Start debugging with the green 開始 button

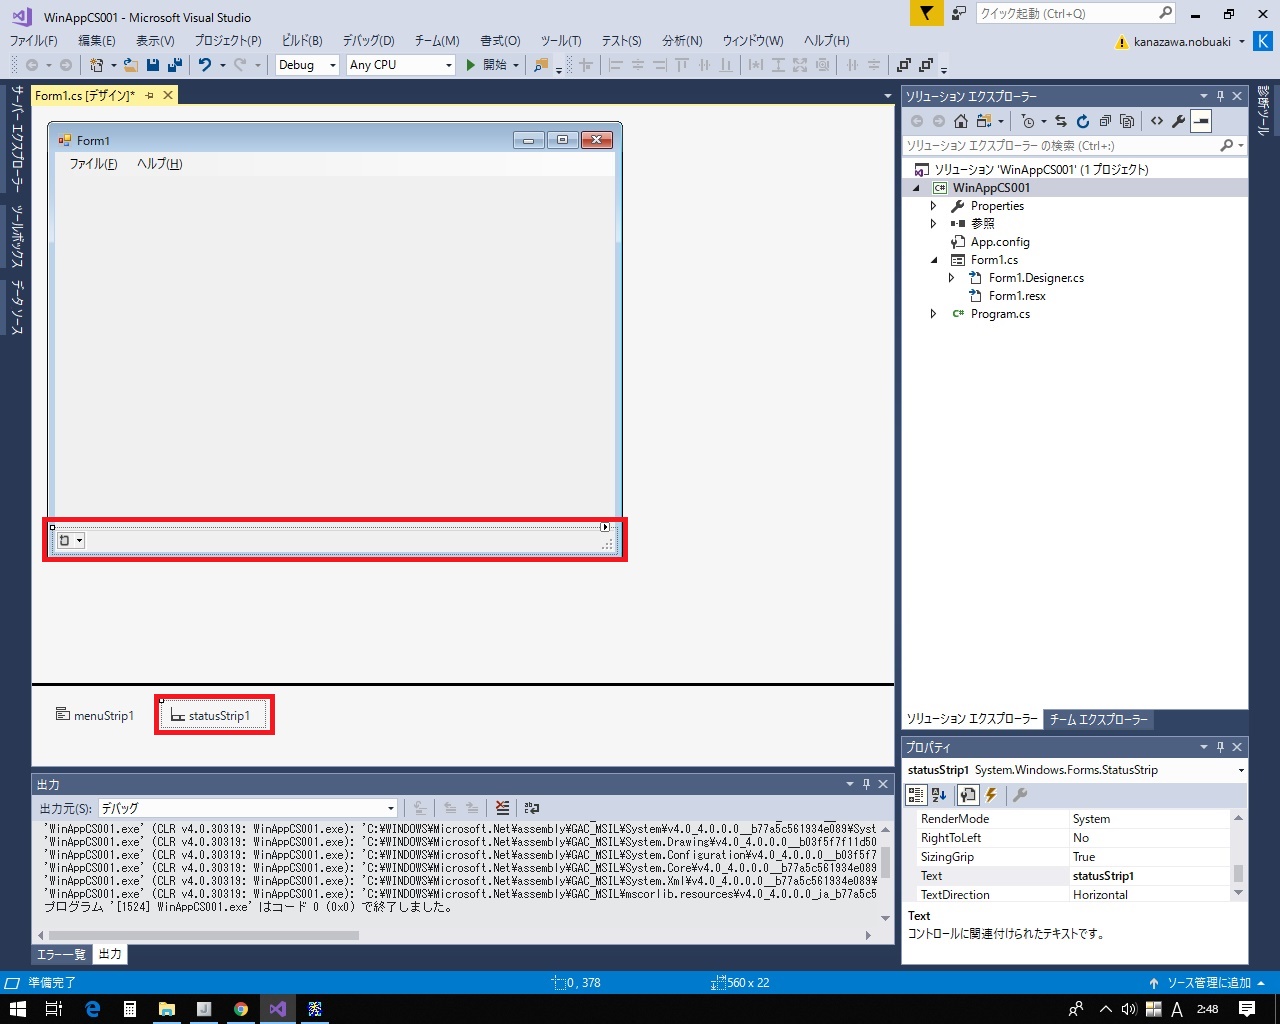[x=486, y=65]
